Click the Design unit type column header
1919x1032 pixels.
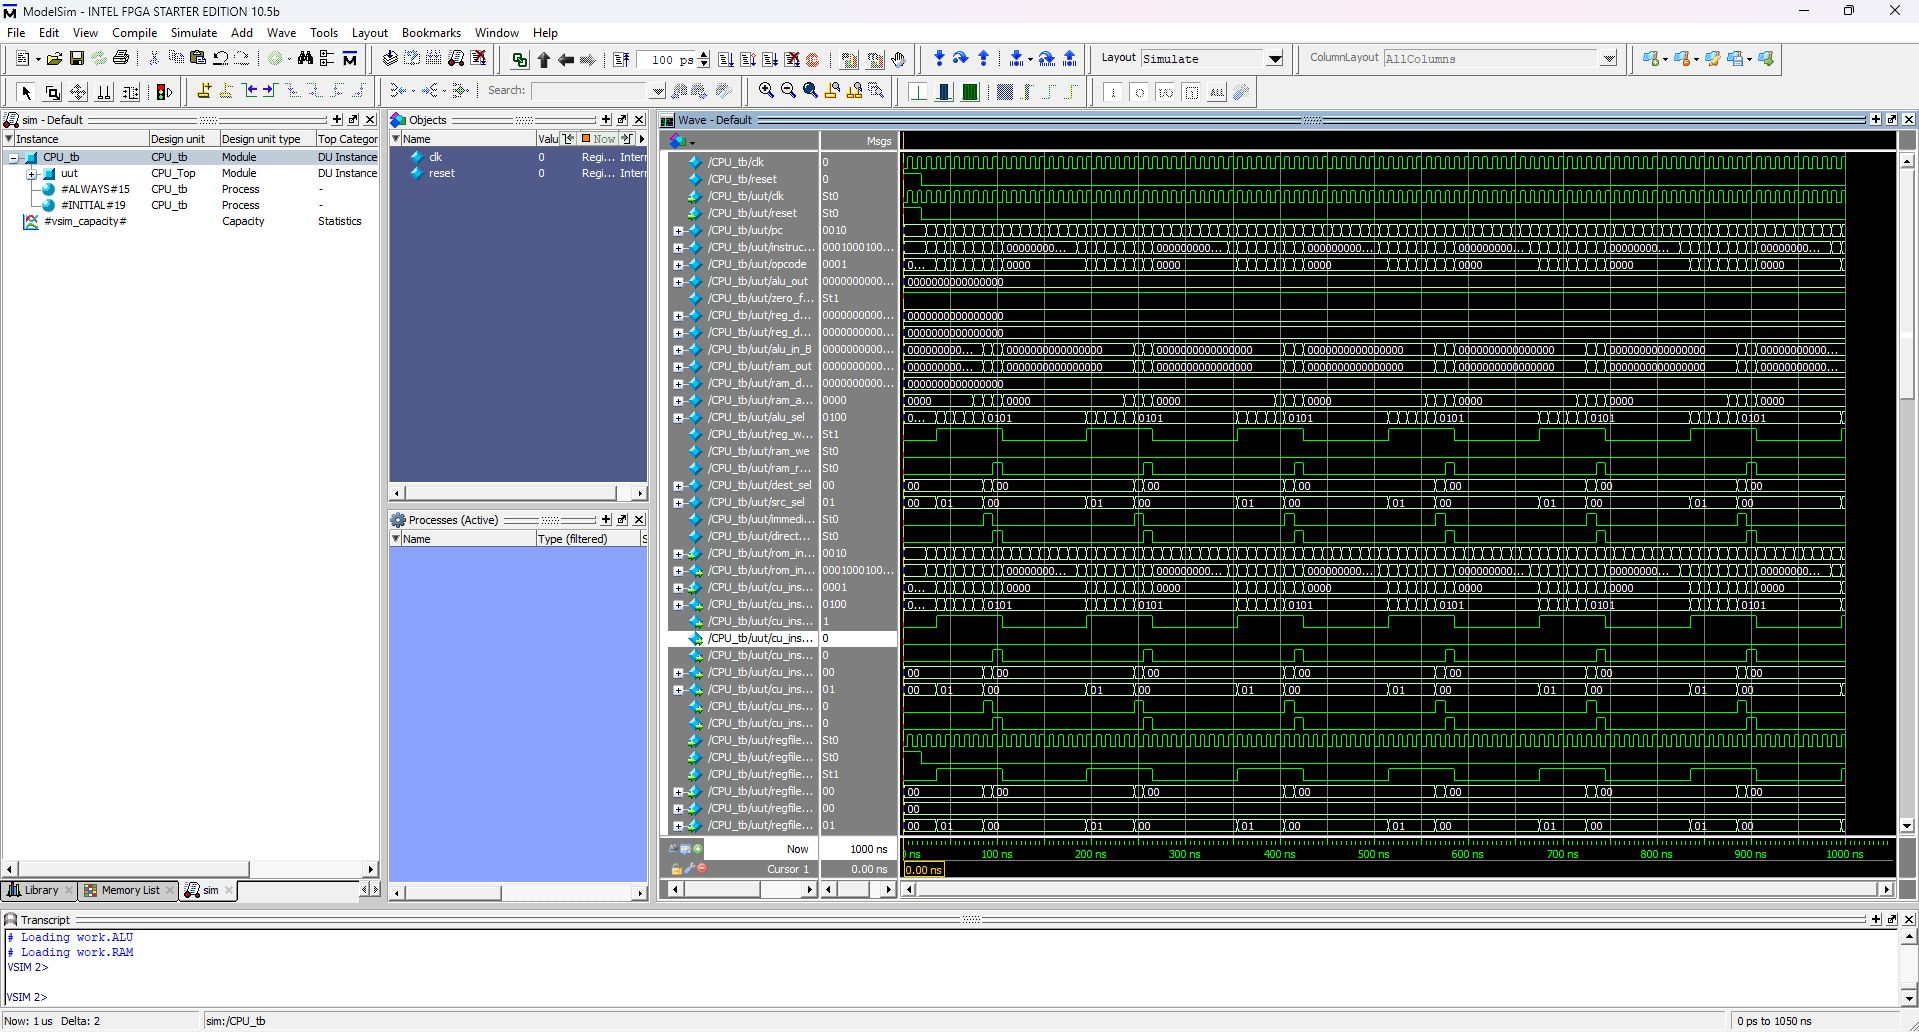click(266, 139)
